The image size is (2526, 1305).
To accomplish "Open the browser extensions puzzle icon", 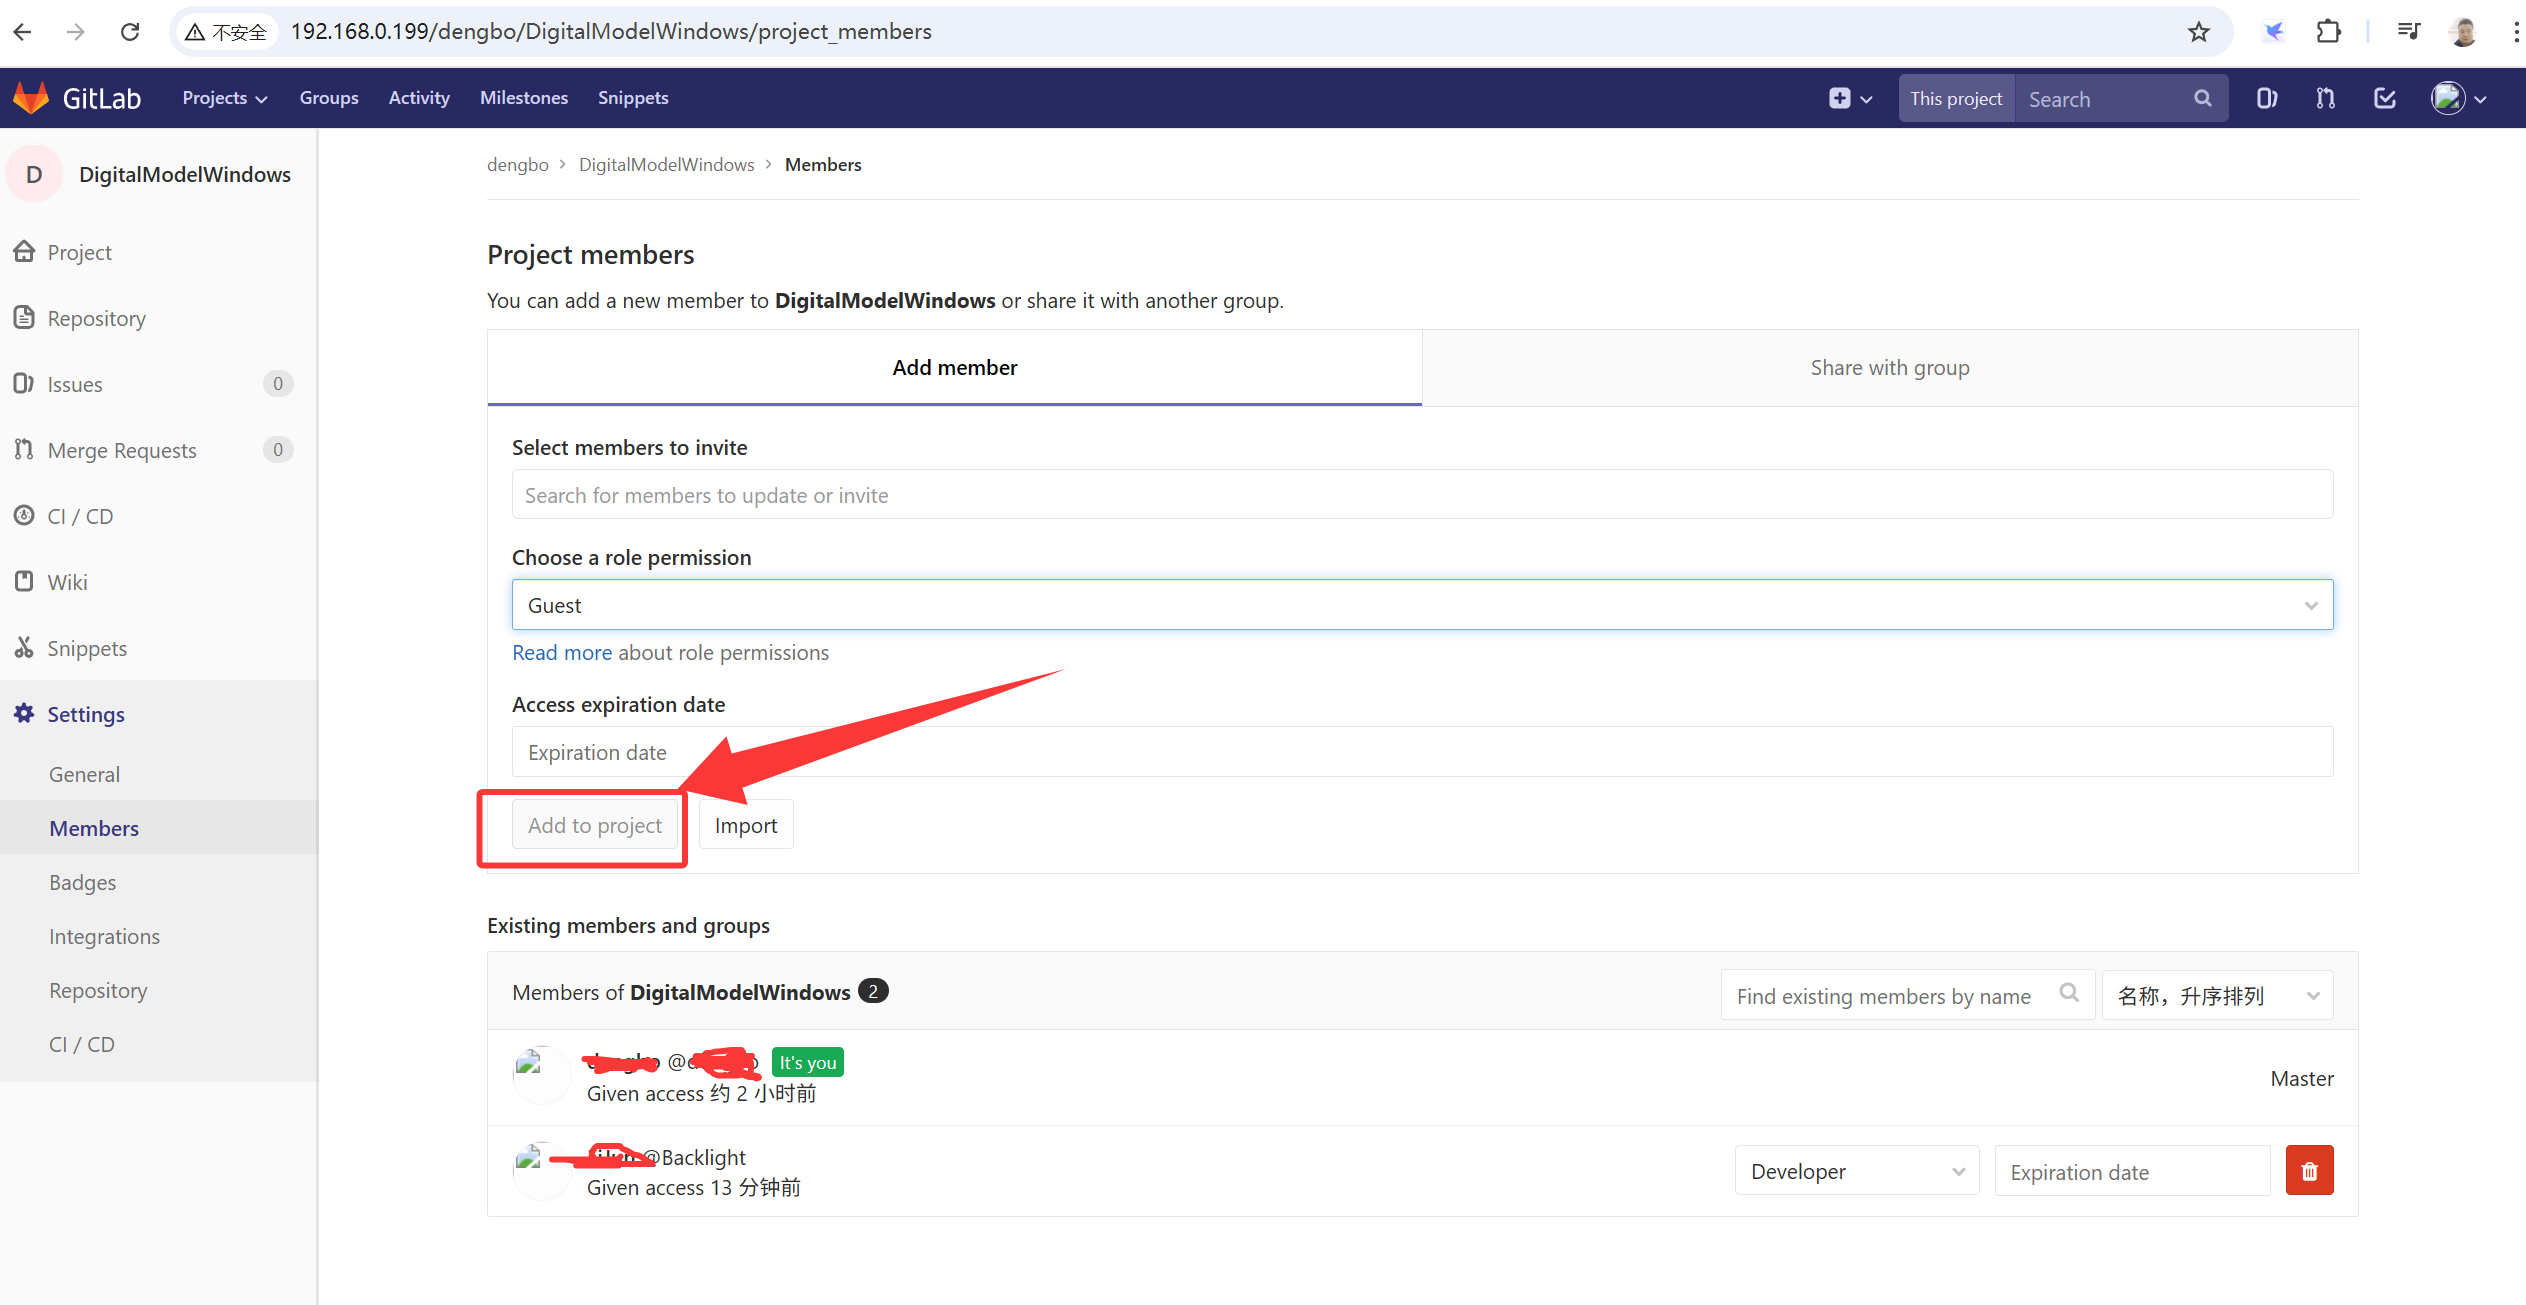I will 2328,32.
